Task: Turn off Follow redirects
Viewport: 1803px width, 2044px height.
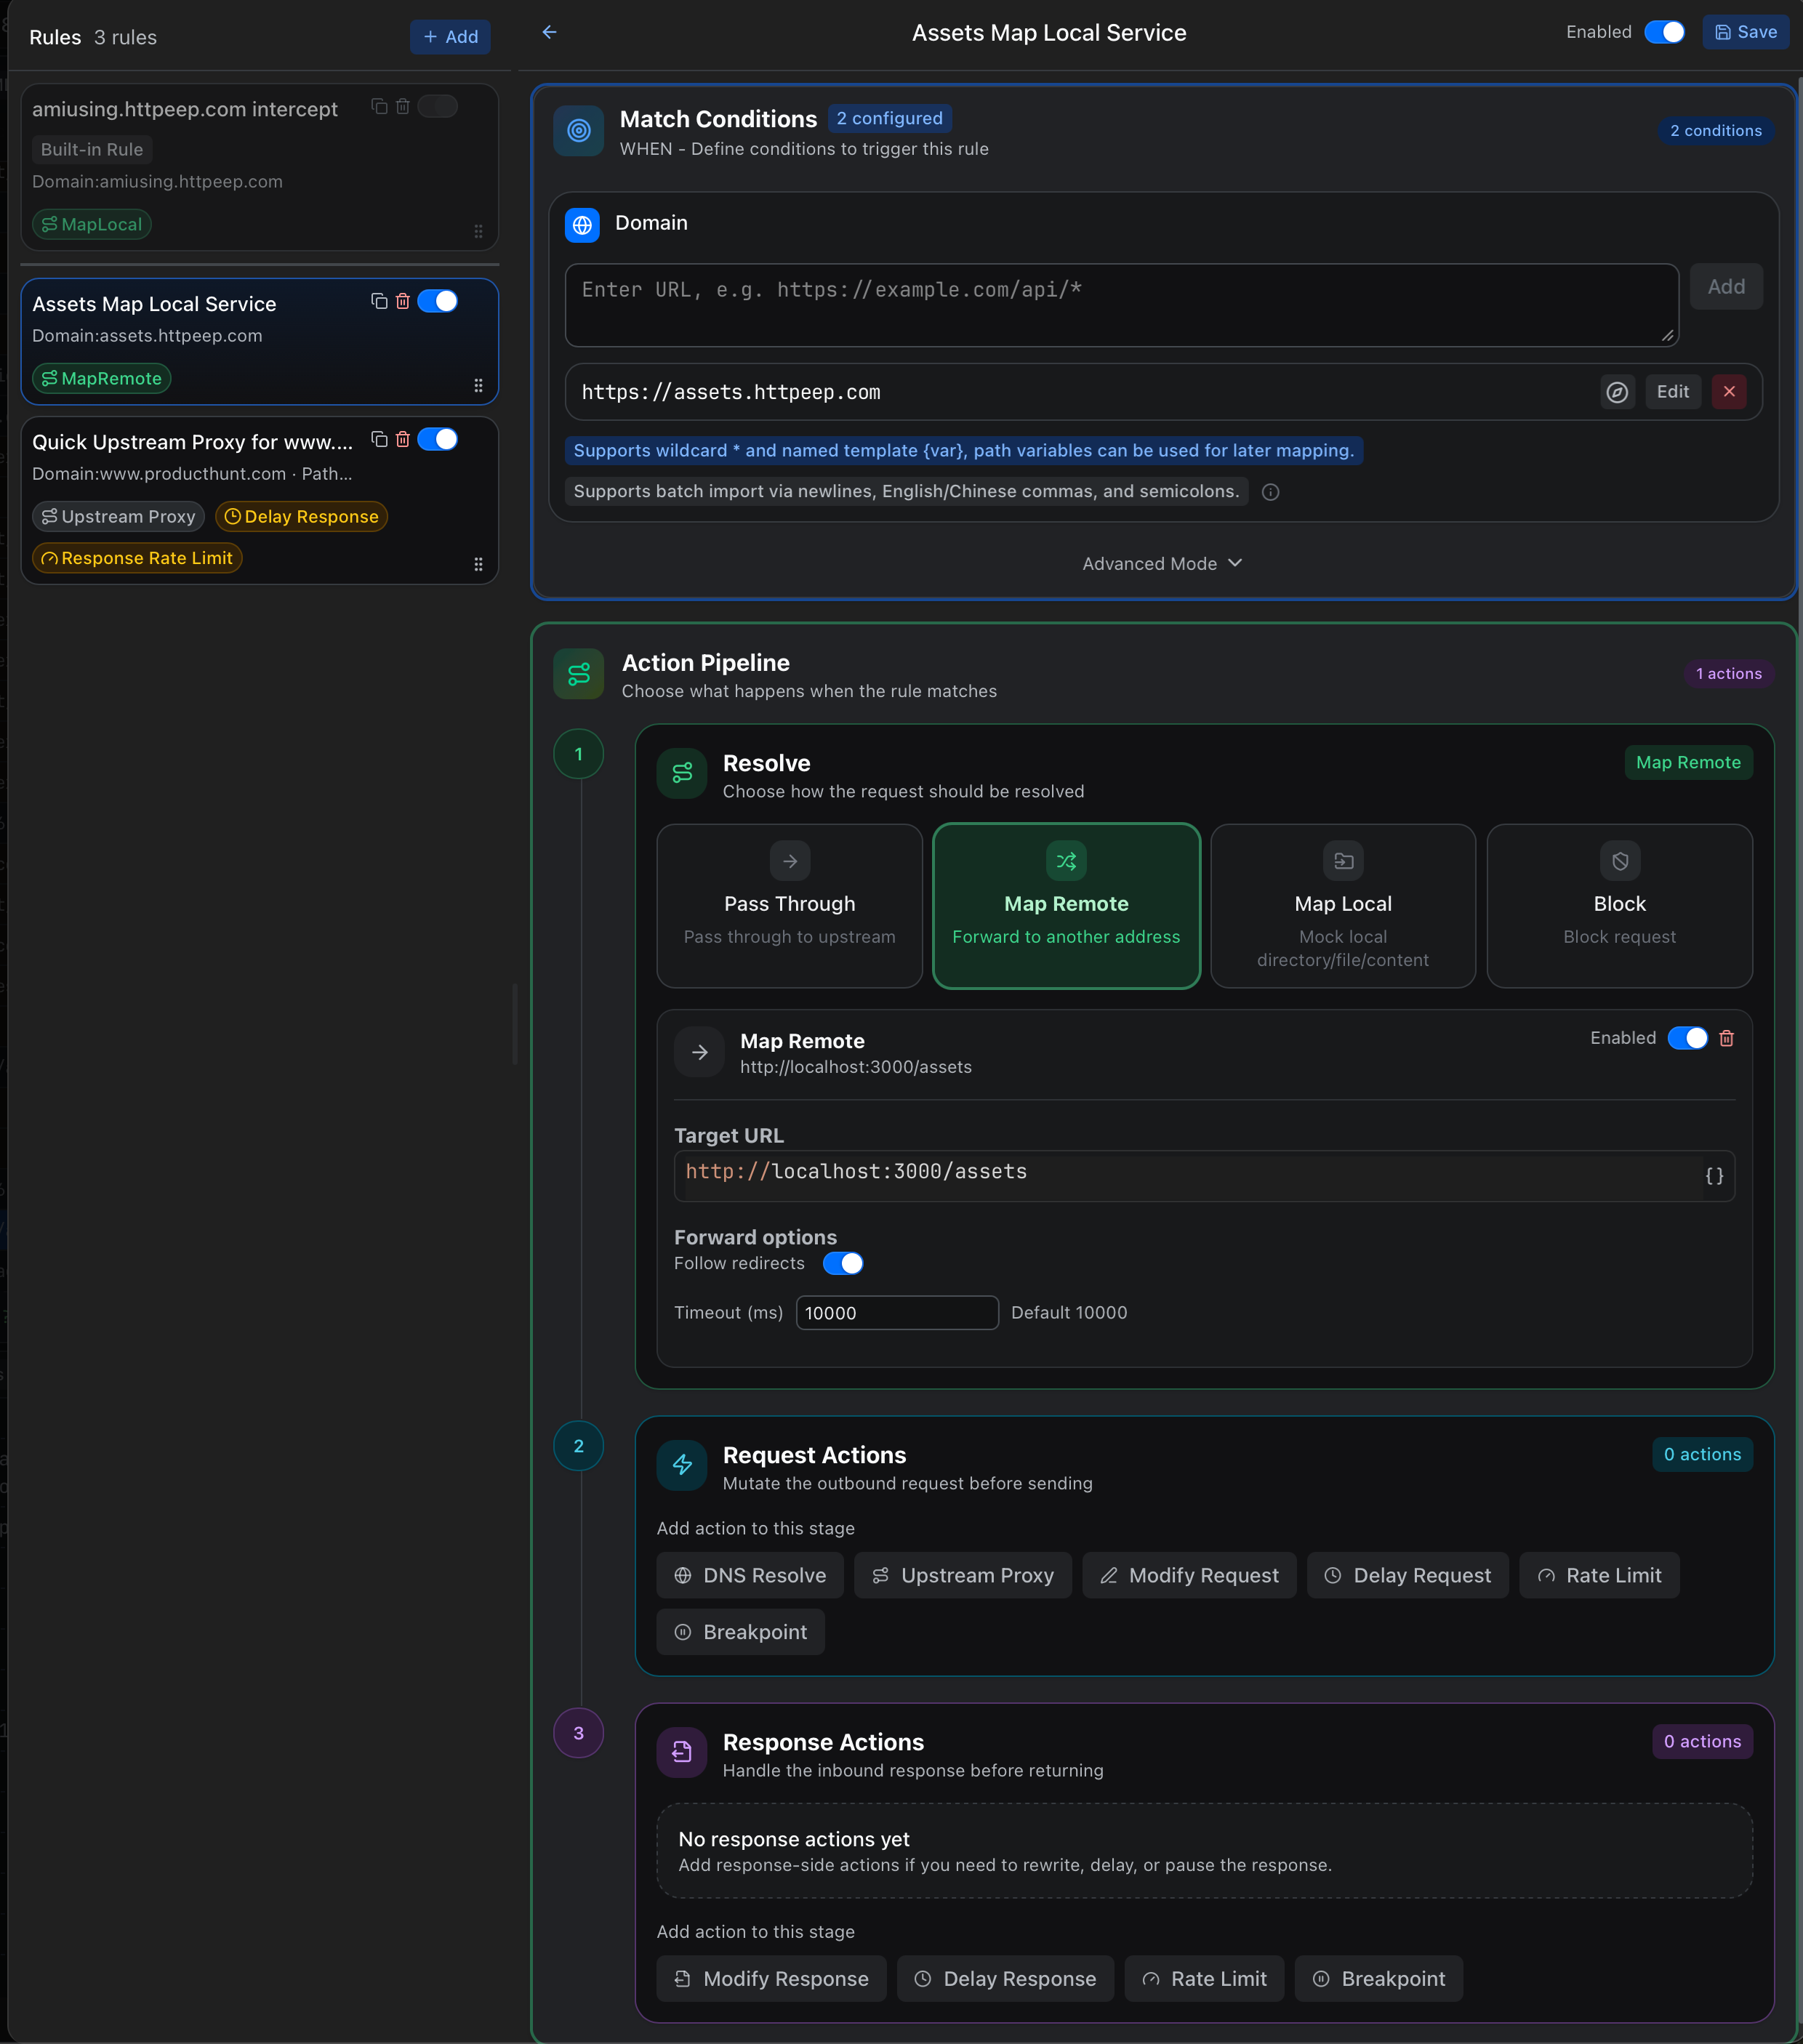Action: pyautogui.click(x=844, y=1263)
